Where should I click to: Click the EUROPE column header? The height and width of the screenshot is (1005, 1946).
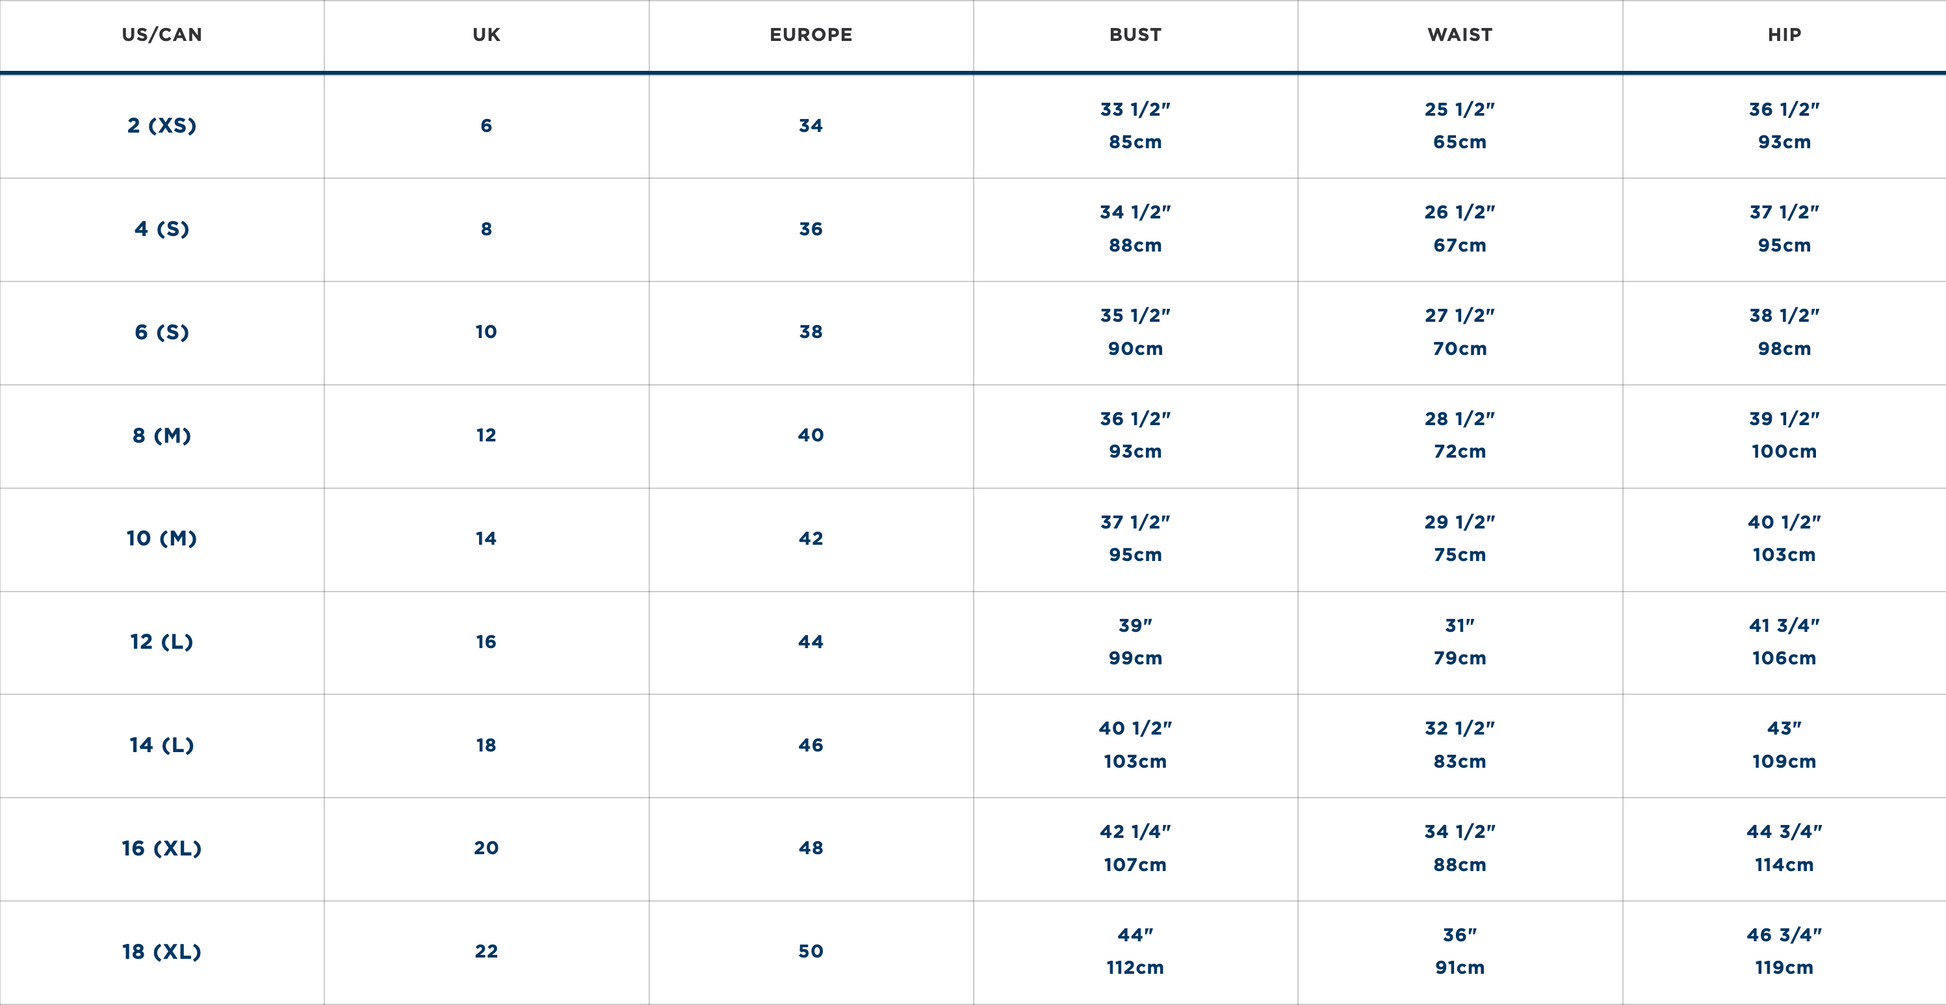811,35
